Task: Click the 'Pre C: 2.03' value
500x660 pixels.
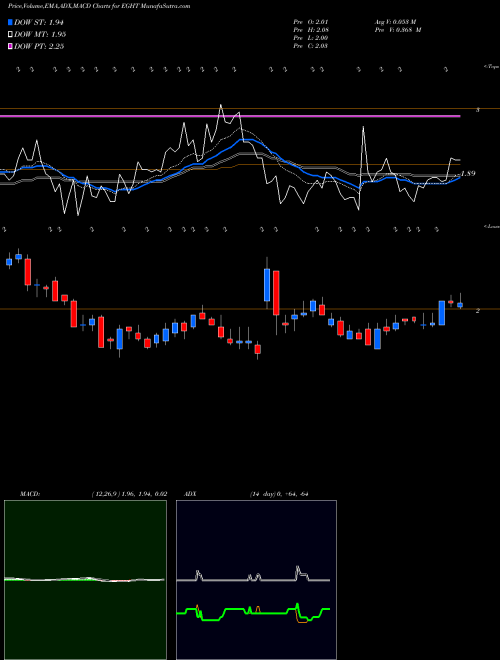Action: [311, 46]
